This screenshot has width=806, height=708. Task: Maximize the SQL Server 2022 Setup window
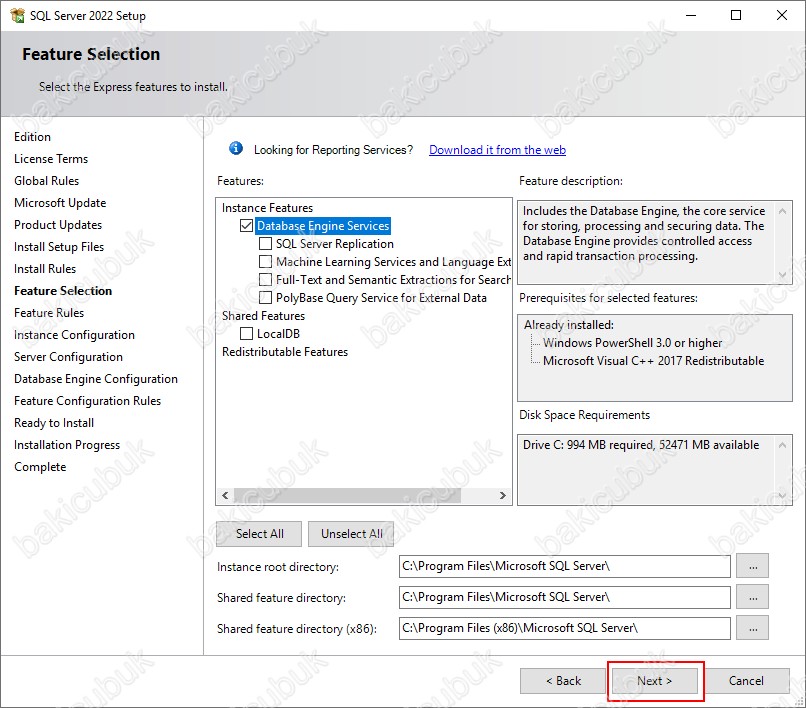tap(736, 15)
